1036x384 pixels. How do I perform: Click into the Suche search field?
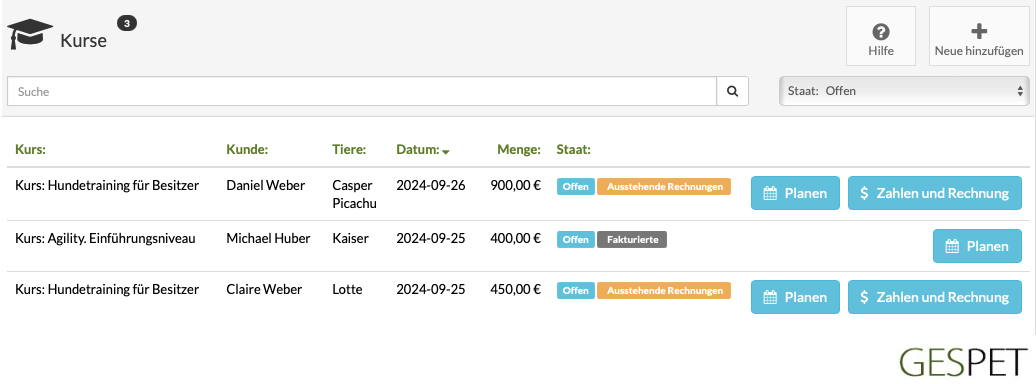coord(362,91)
